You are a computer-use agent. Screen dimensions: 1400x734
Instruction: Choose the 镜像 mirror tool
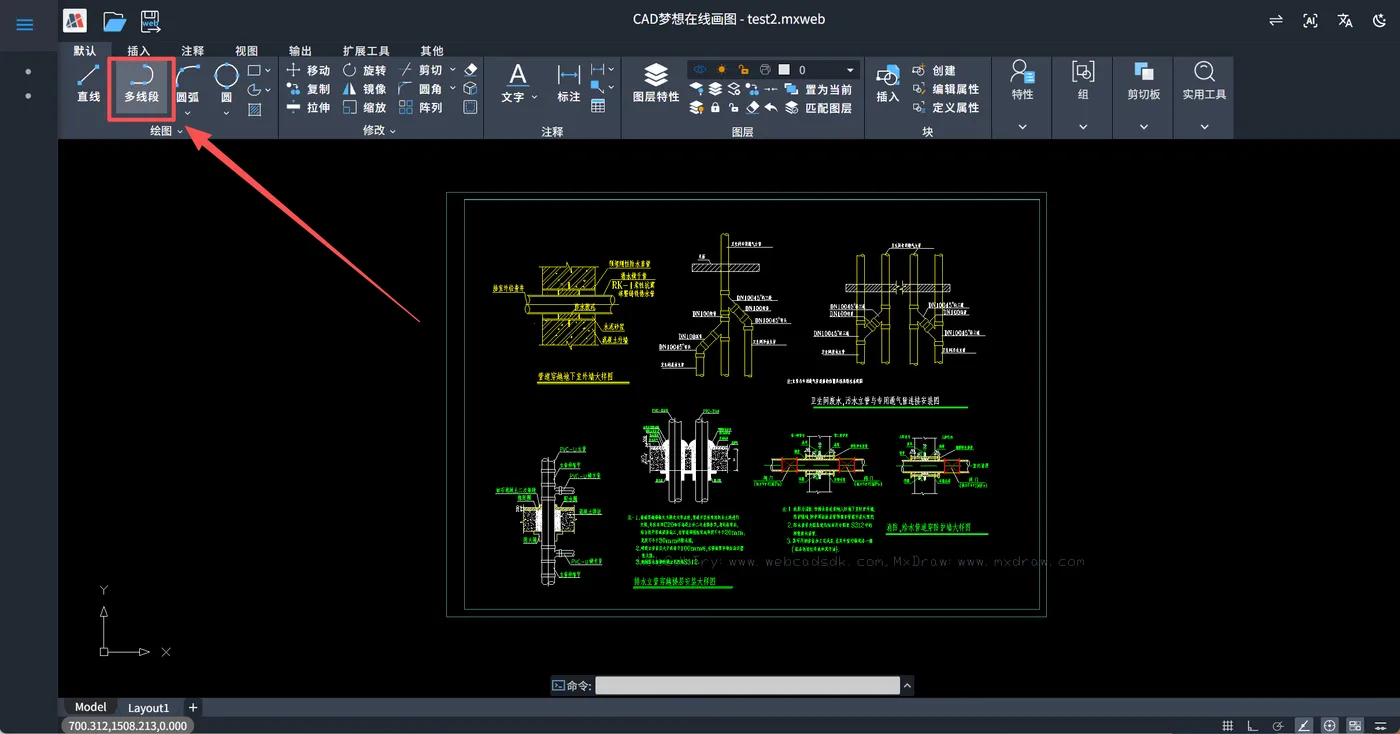[364, 89]
